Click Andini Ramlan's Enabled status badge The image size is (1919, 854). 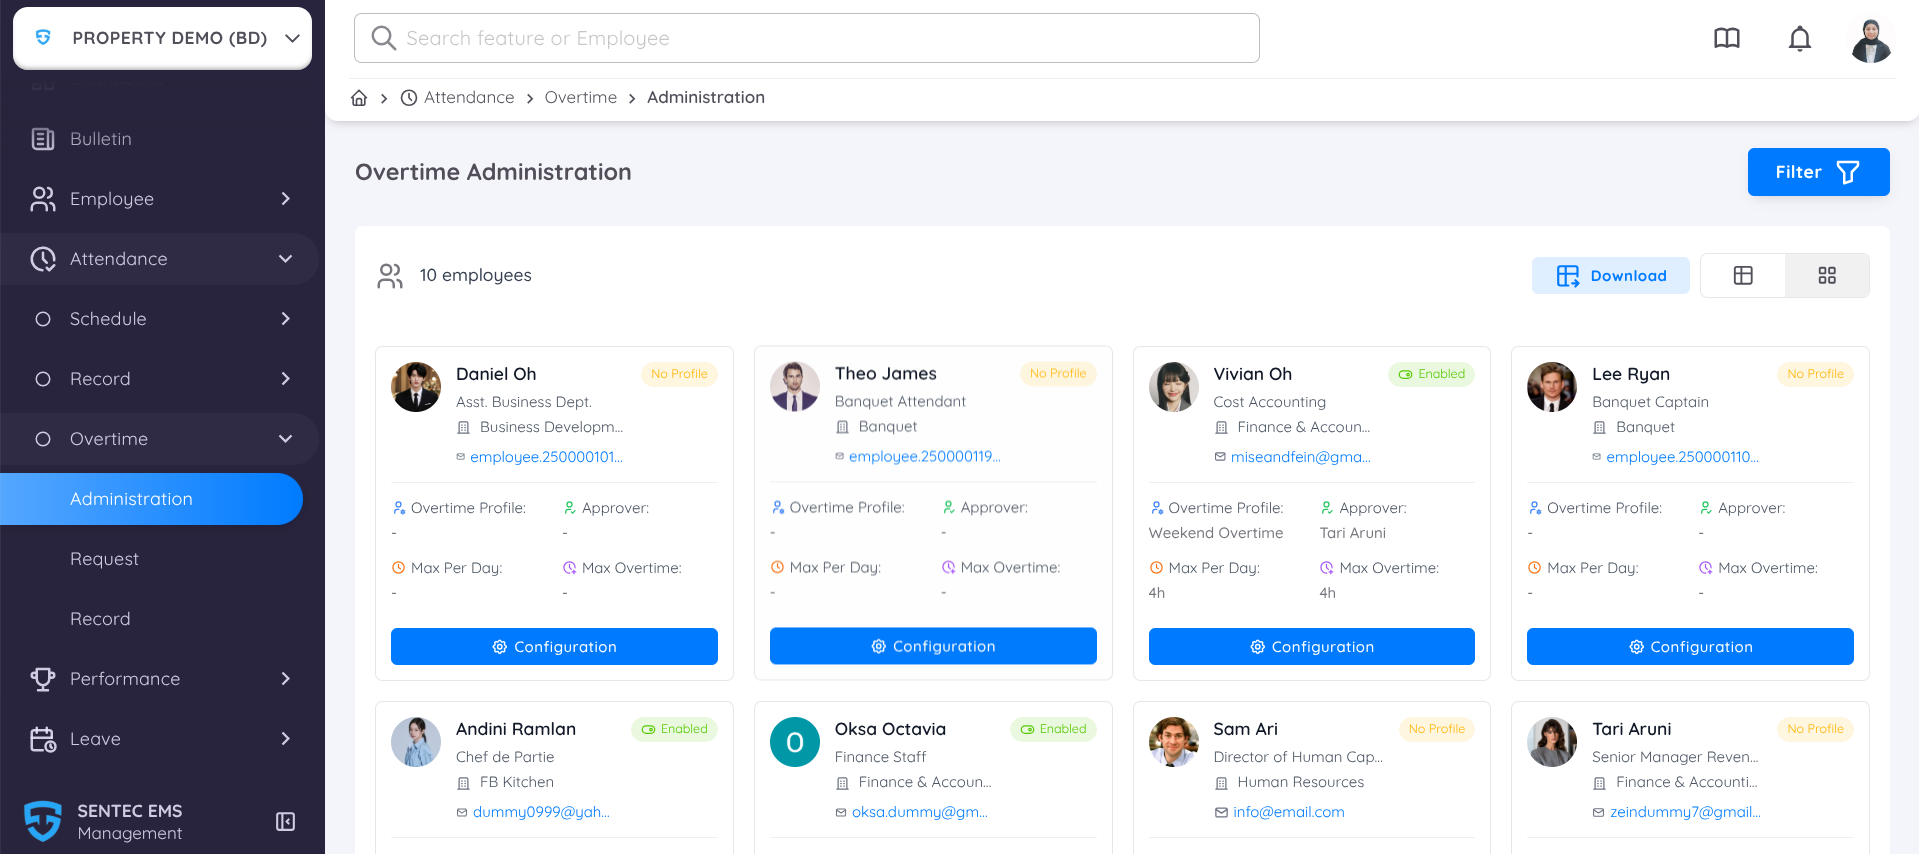(674, 729)
